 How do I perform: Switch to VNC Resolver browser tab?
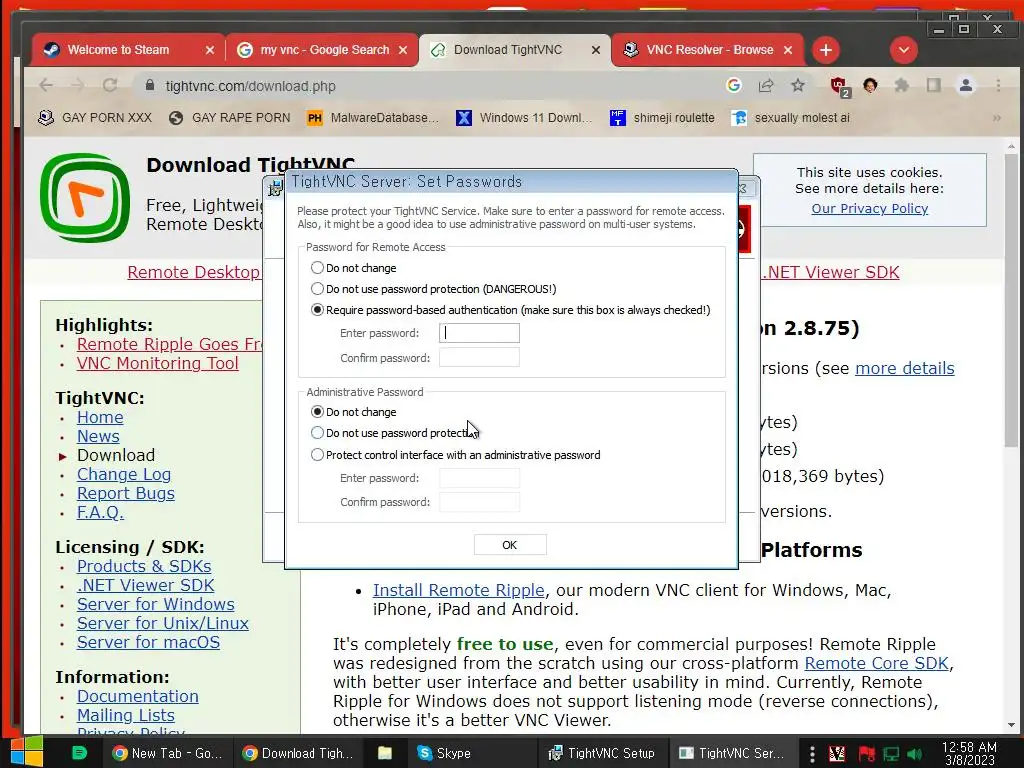coord(710,50)
